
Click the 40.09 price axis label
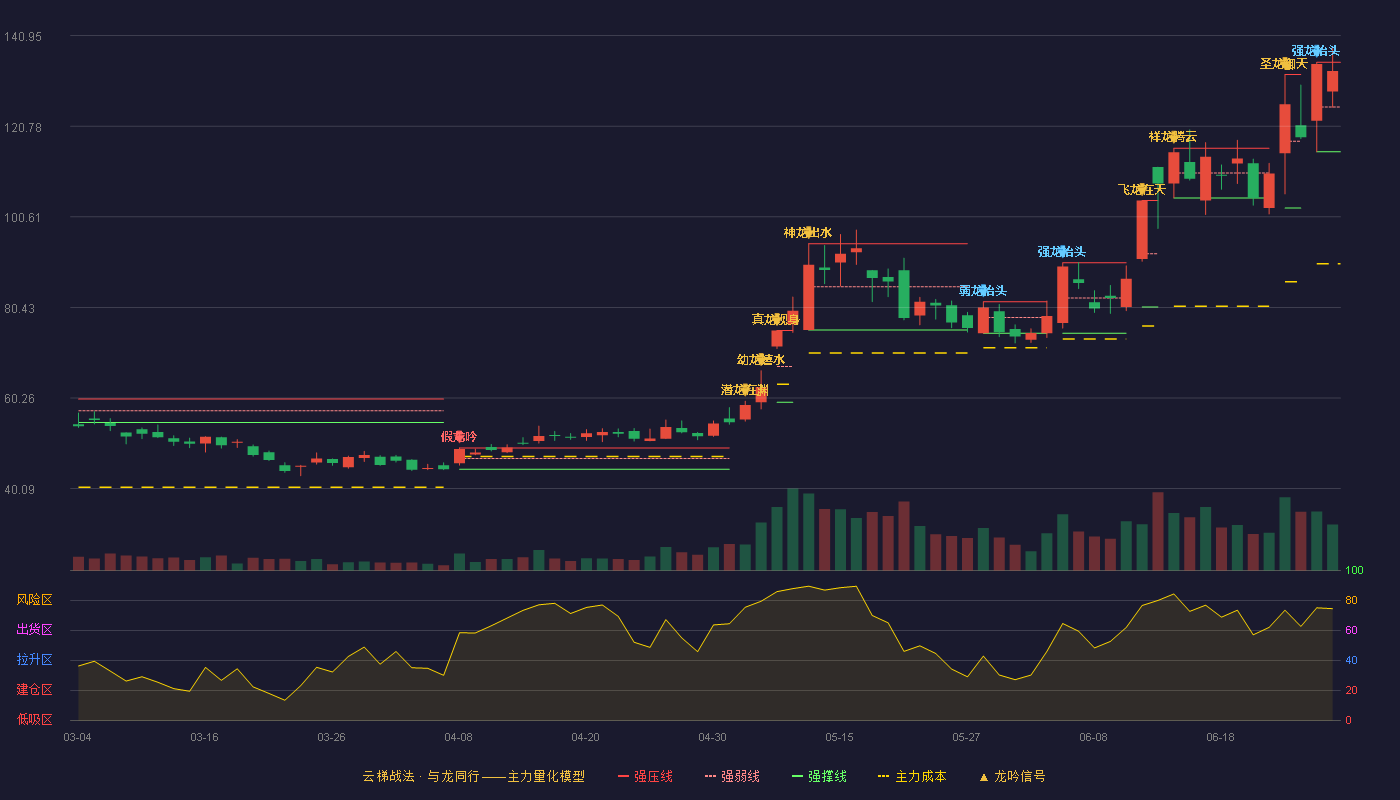click(20, 490)
